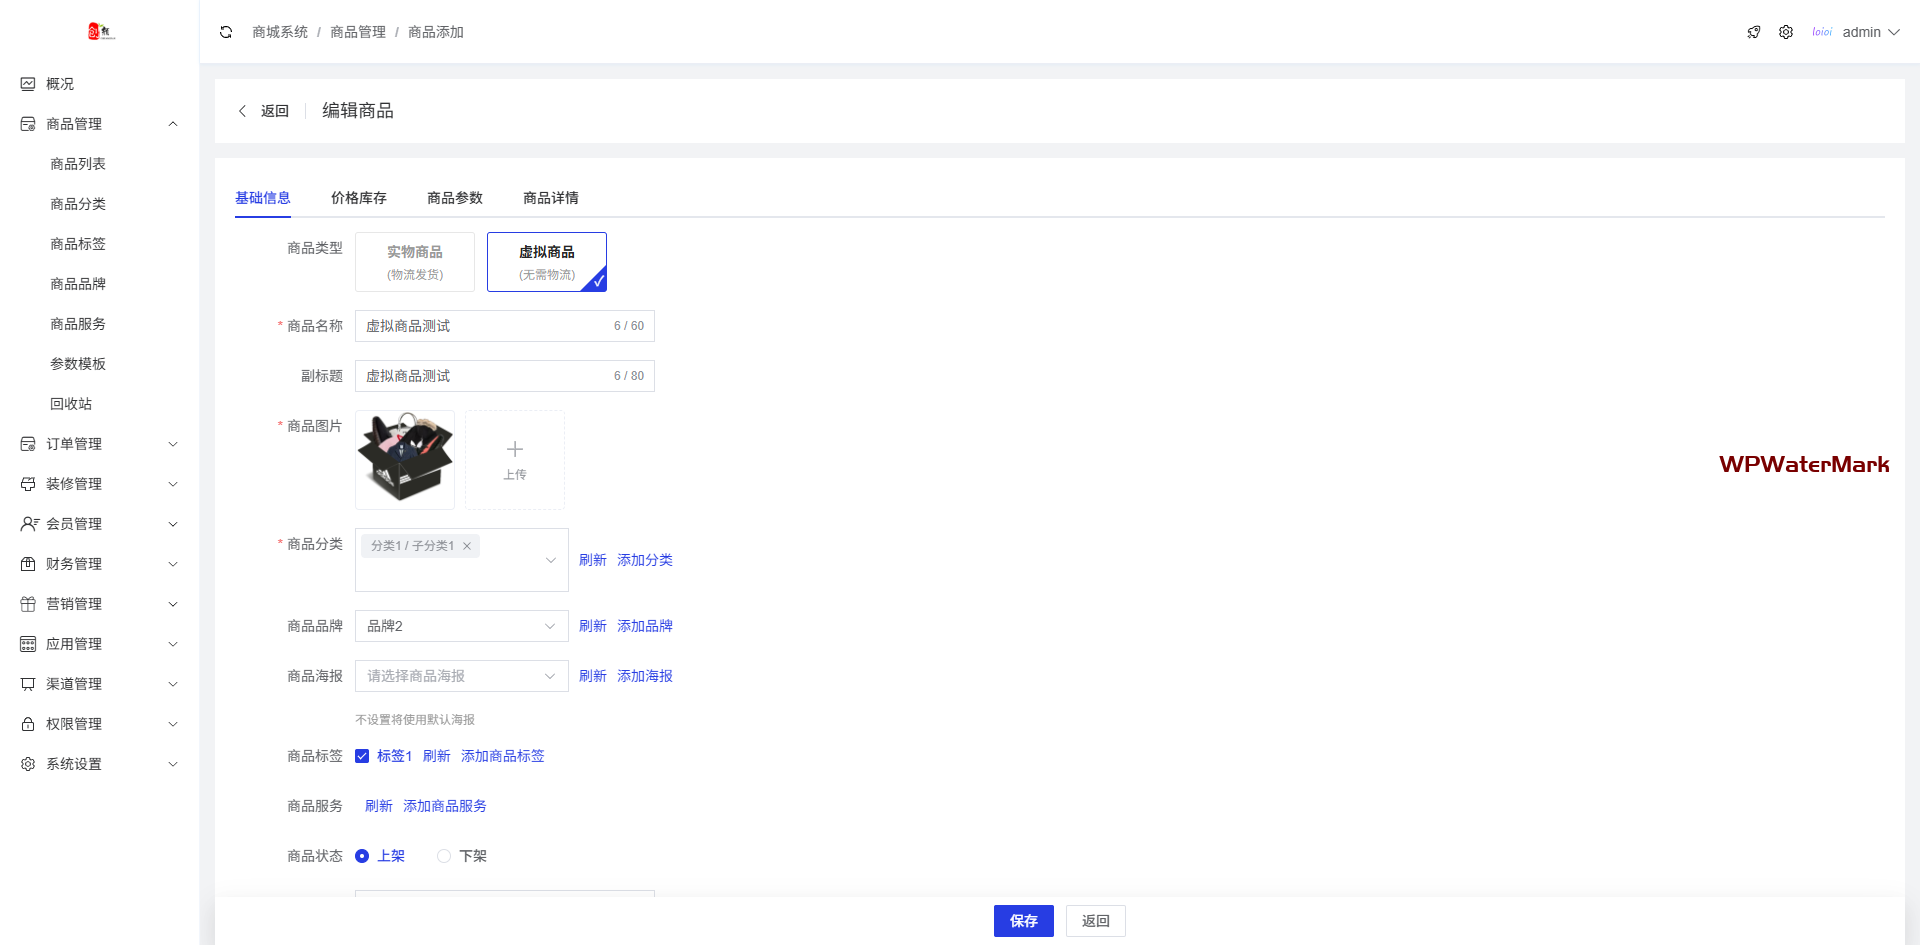The width and height of the screenshot is (1920, 945).
Task: Open settings gear icon in header
Action: [x=1786, y=32]
